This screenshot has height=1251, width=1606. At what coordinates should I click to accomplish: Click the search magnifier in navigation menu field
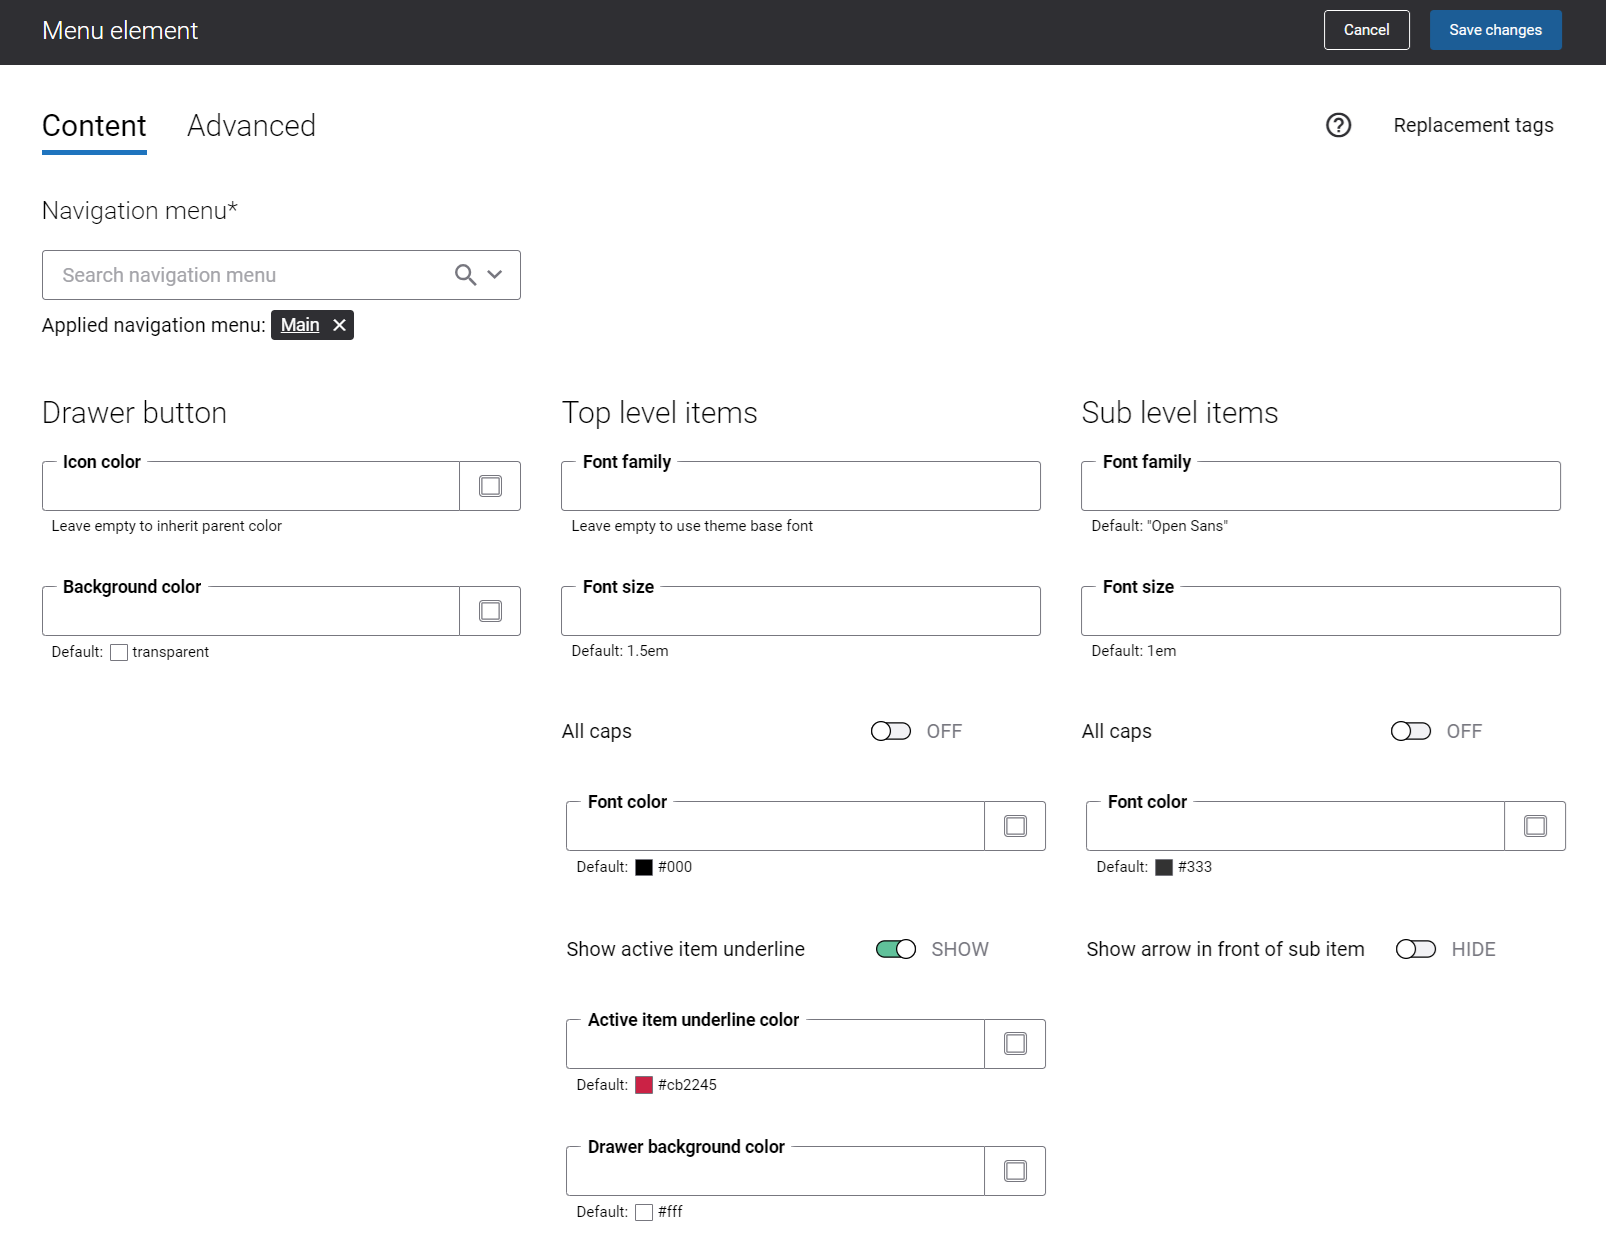[x=465, y=275]
